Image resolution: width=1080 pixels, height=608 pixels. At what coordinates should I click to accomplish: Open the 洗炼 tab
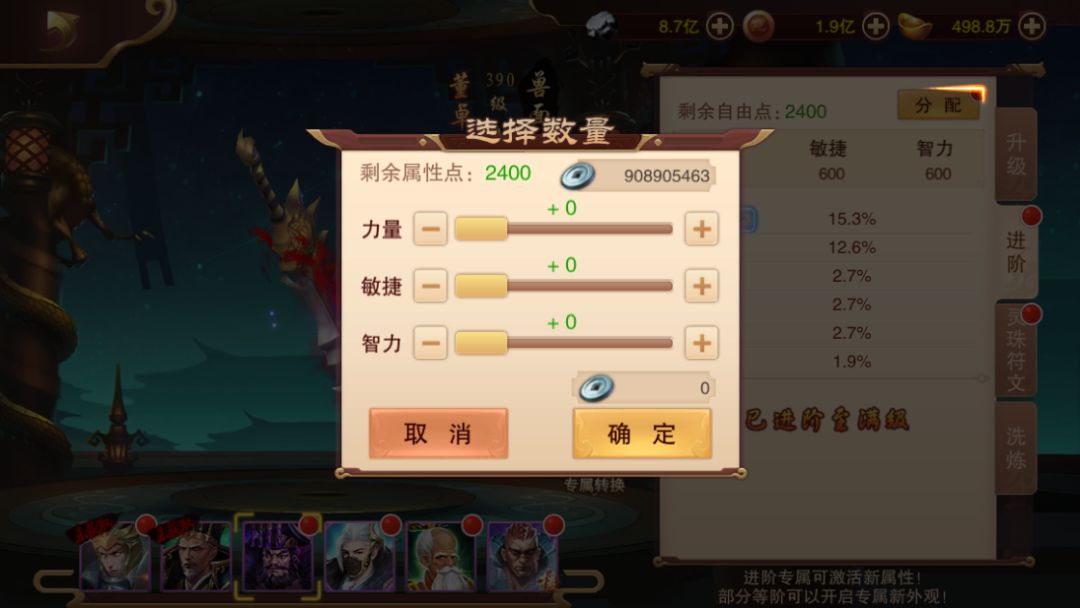click(1016, 448)
